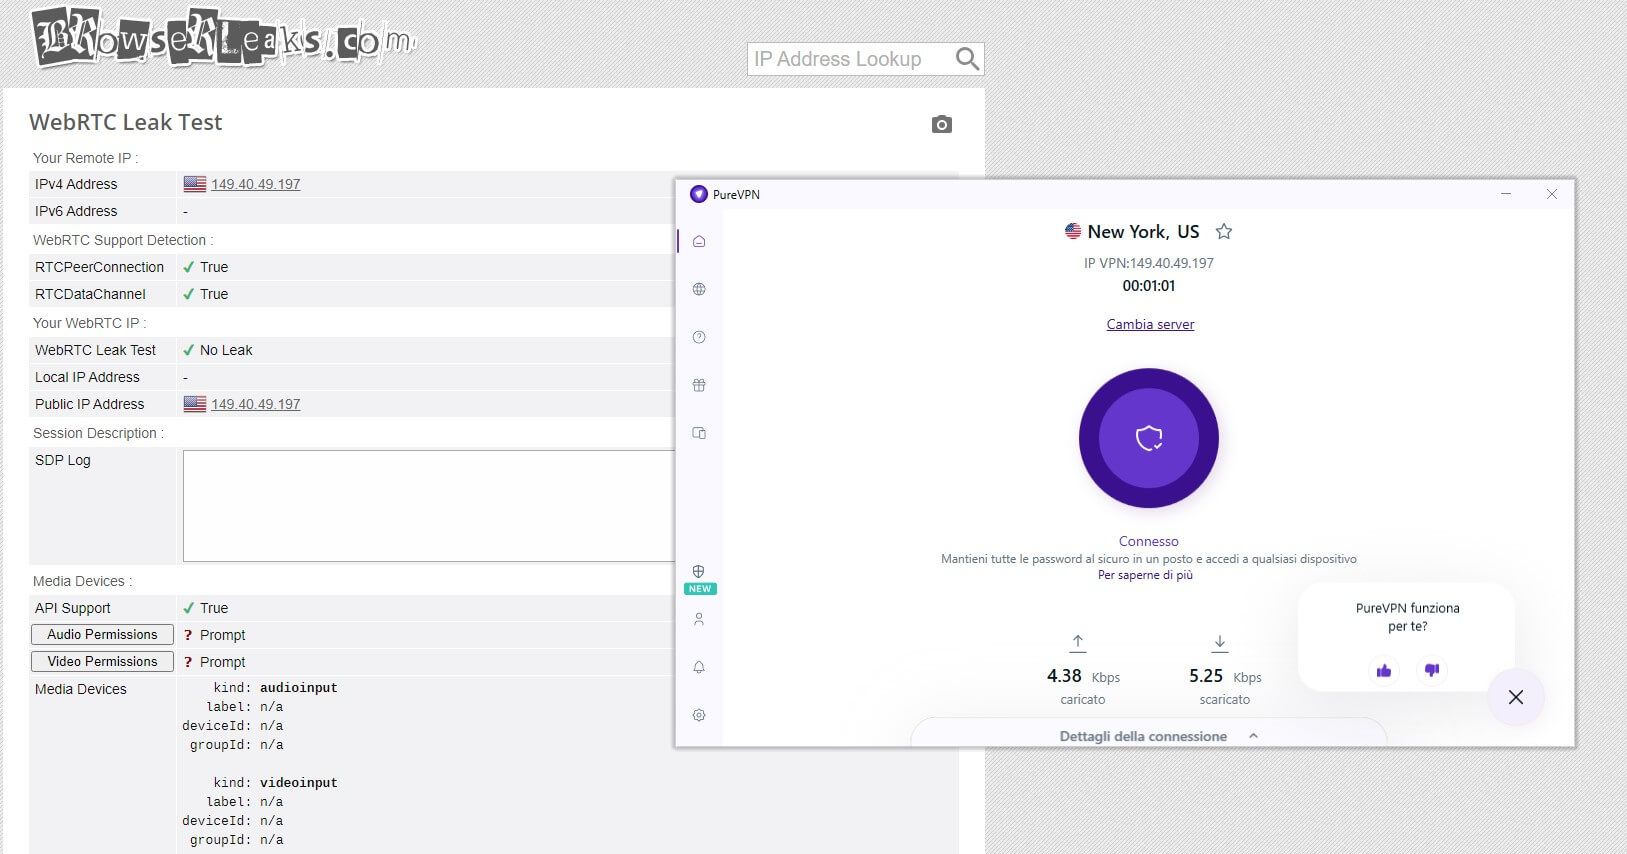Click the IP VPN:149.40.49.197 text

(x=1148, y=263)
